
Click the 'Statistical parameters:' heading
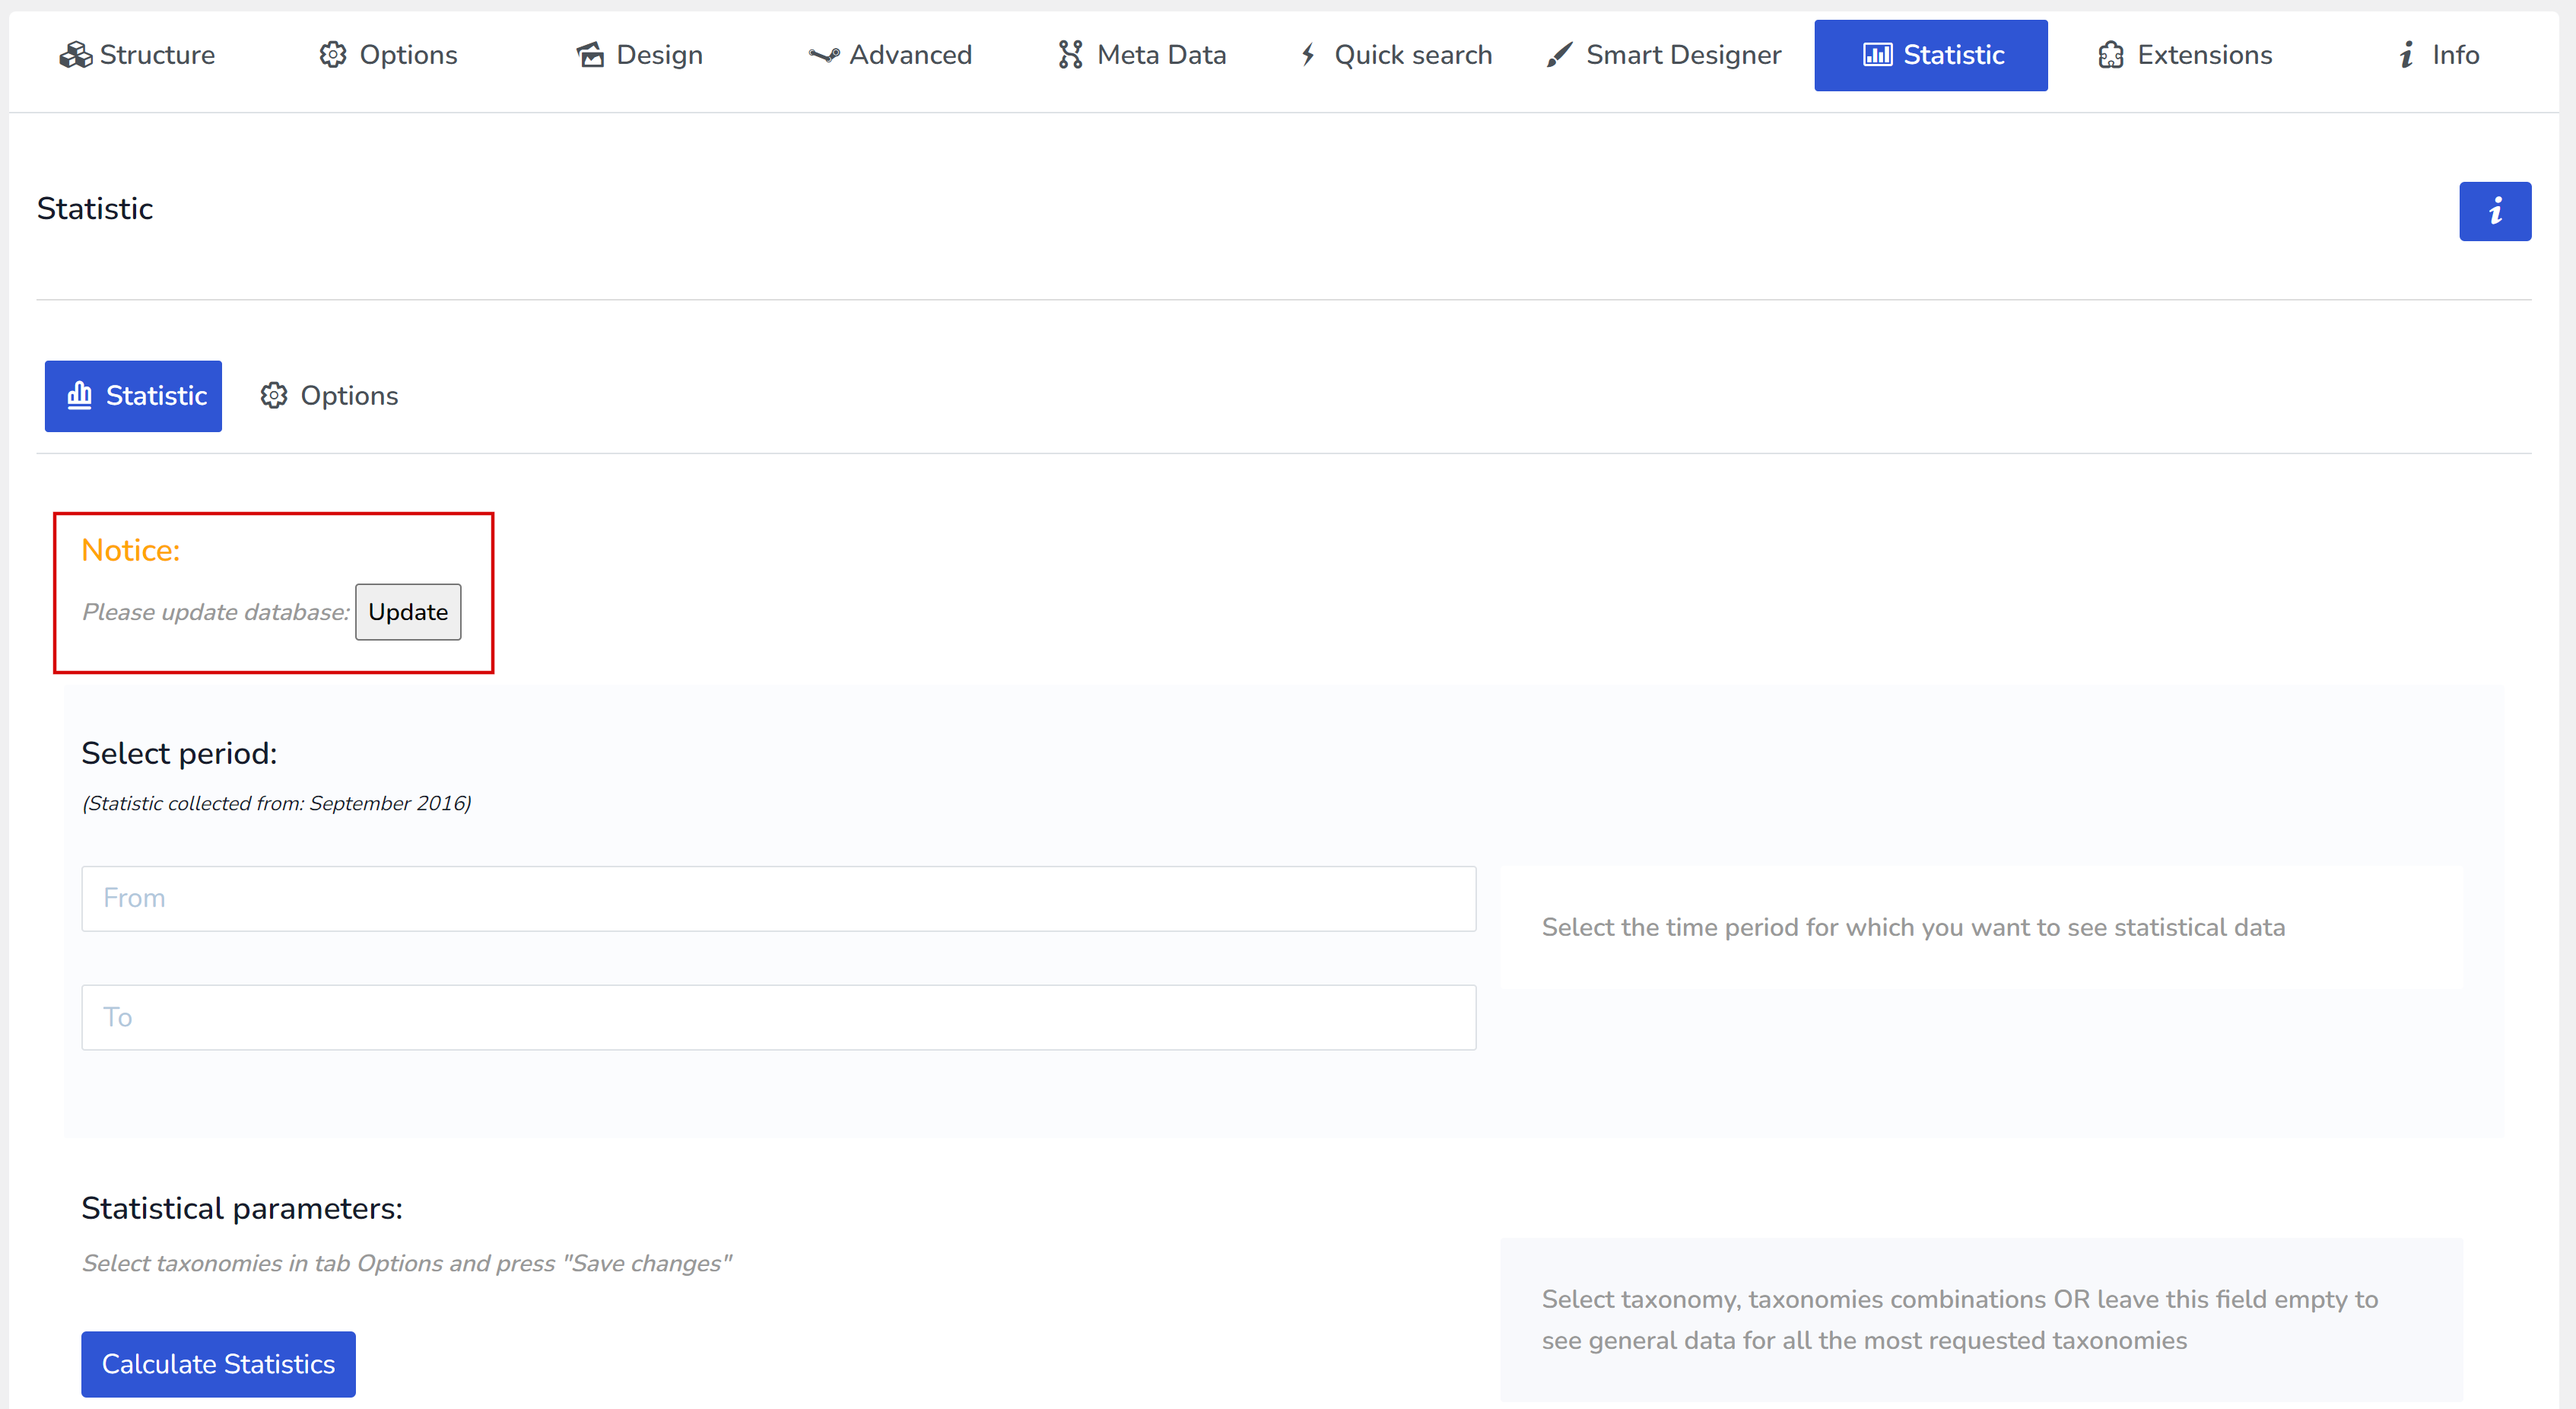pos(242,1208)
